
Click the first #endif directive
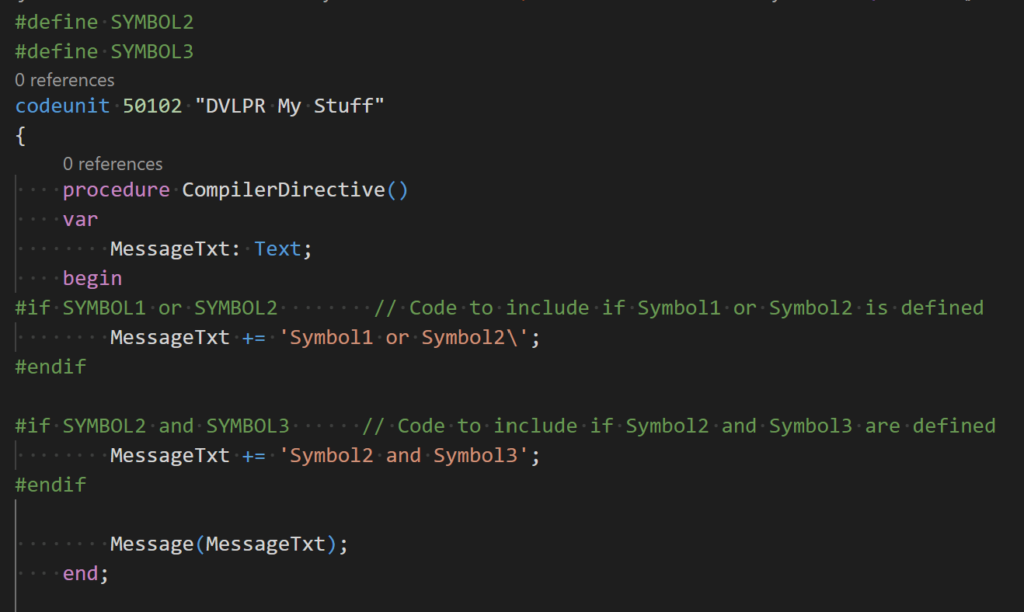[50, 367]
